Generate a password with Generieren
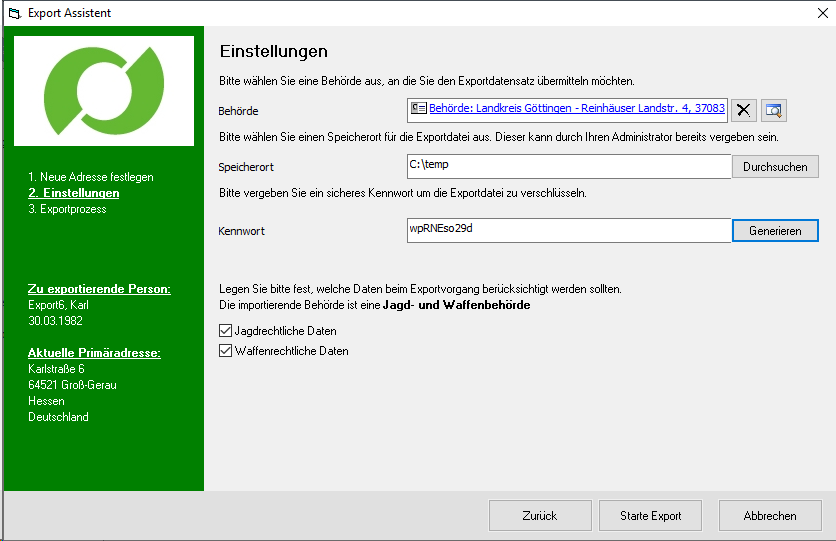This screenshot has width=836, height=541. click(x=775, y=230)
